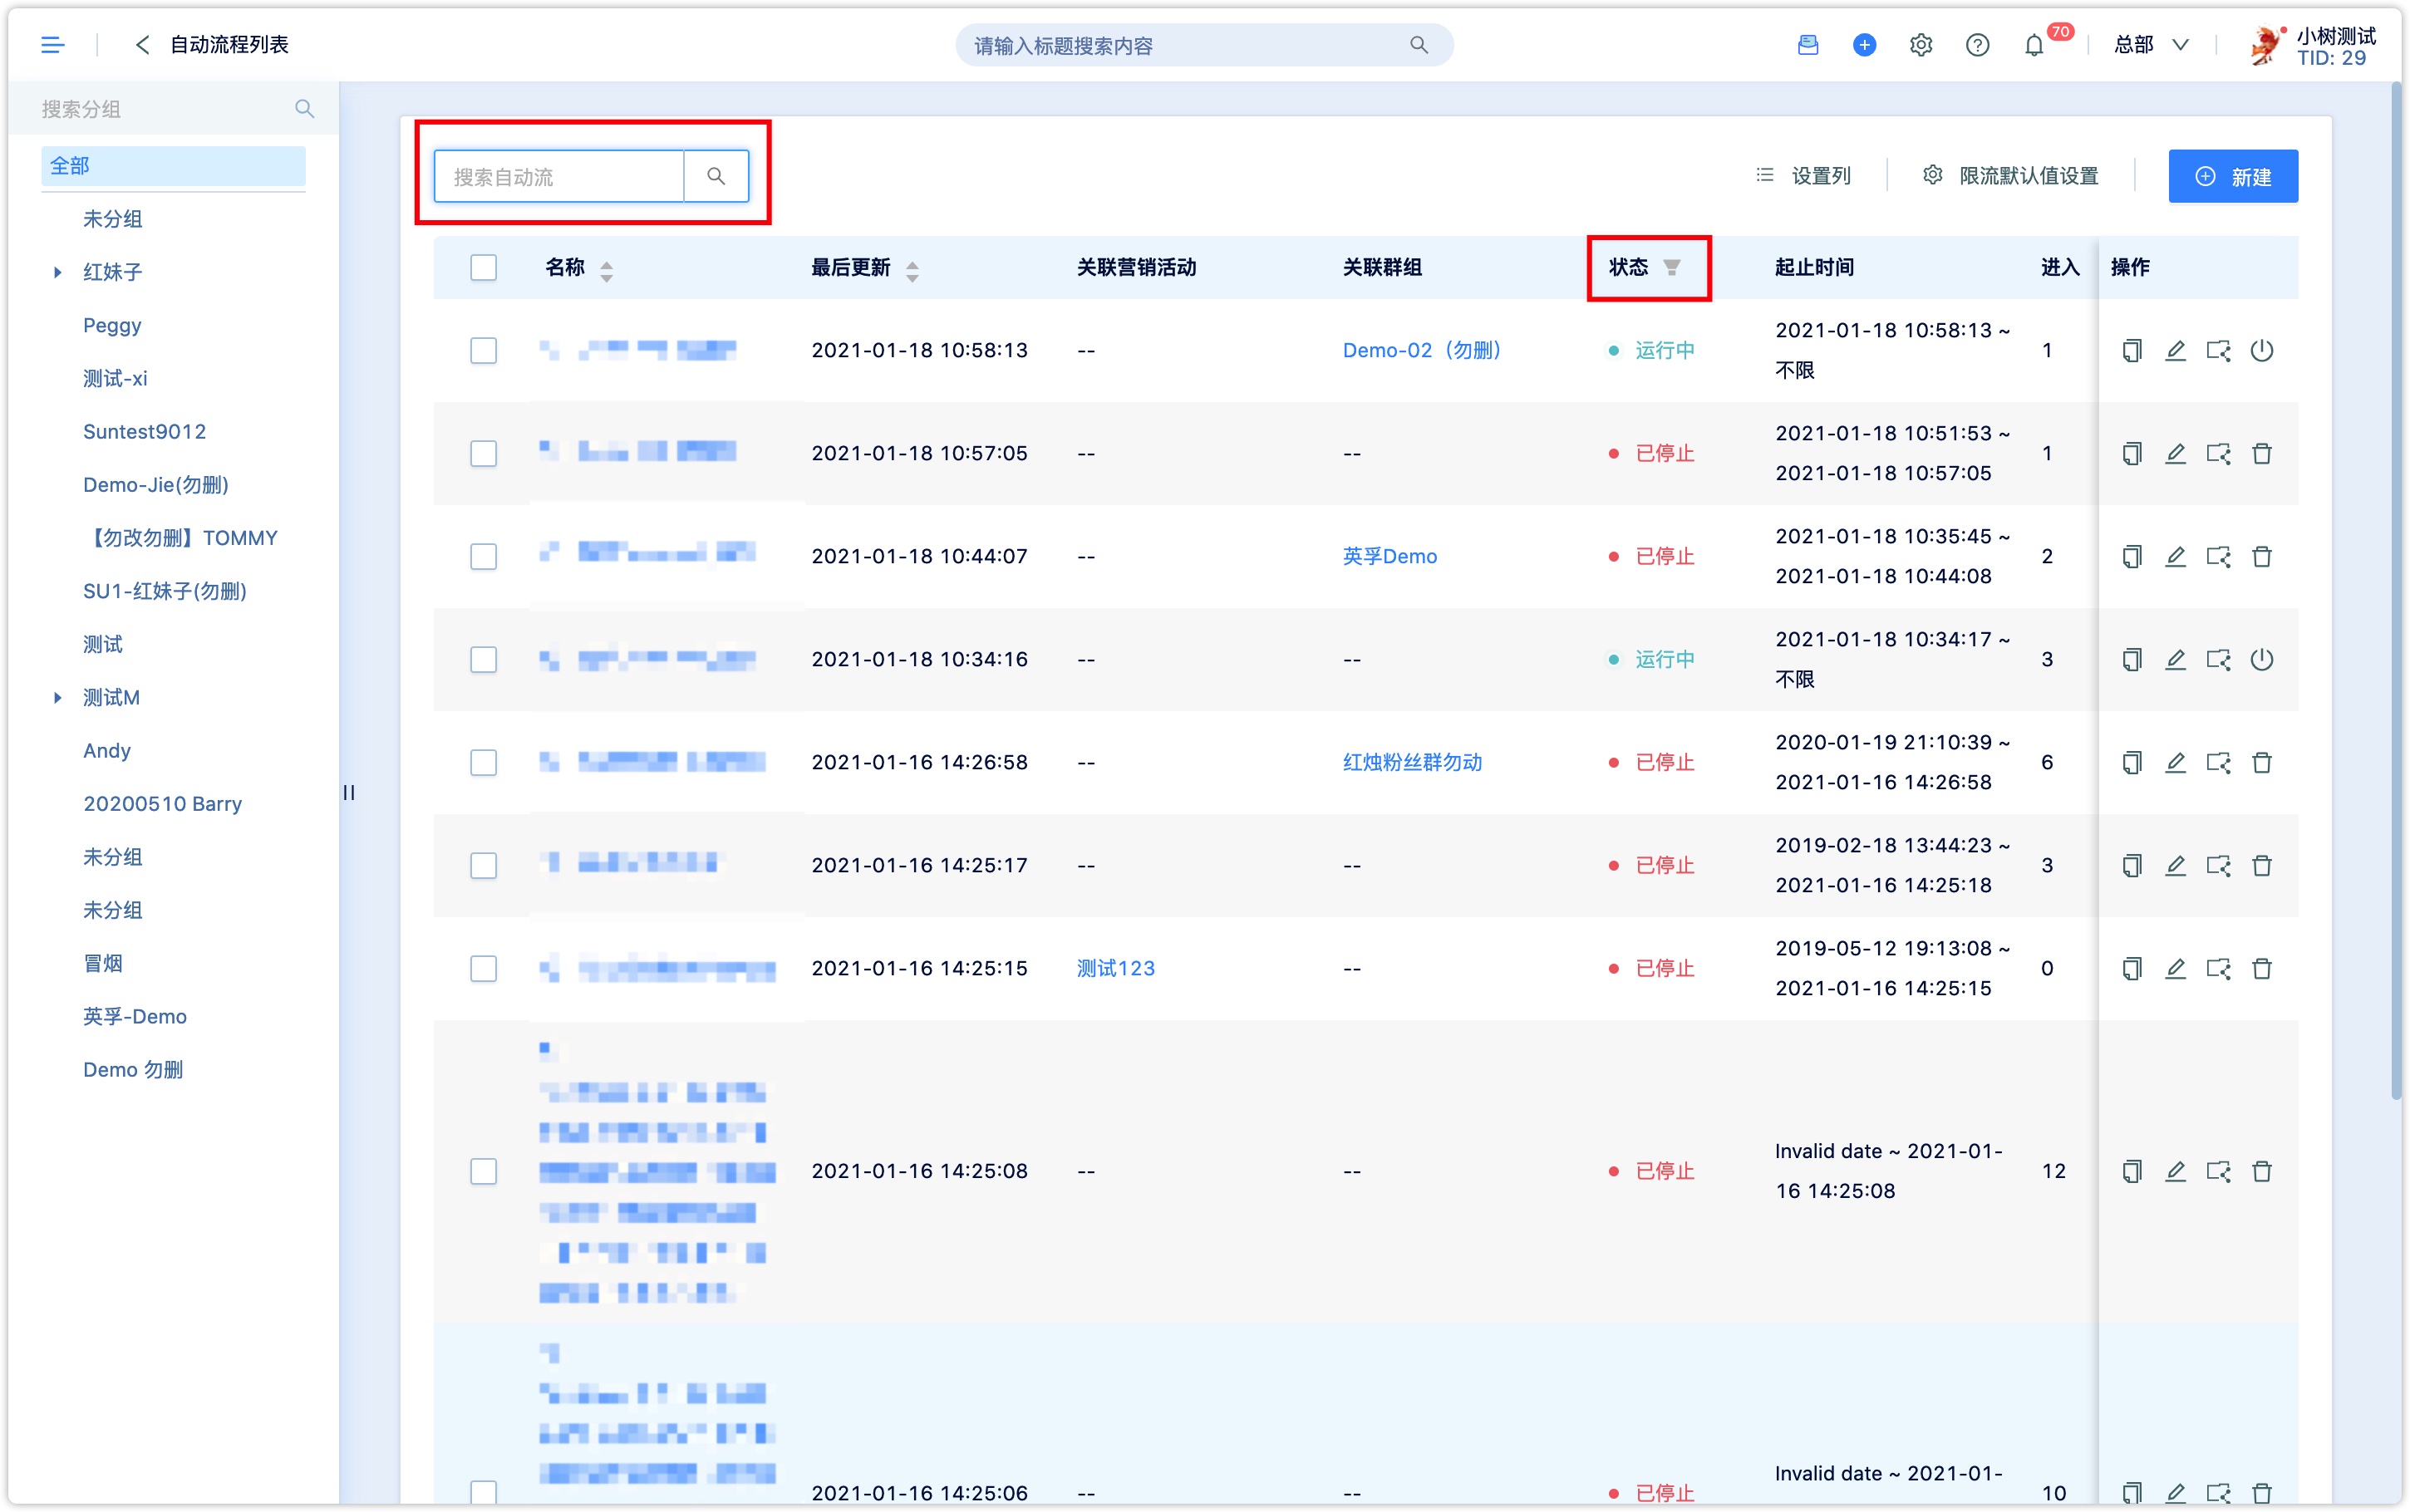Screen dimensions: 2410x1512
Task: Click the 搜索自动流 search button
Action: pyautogui.click(x=716, y=176)
